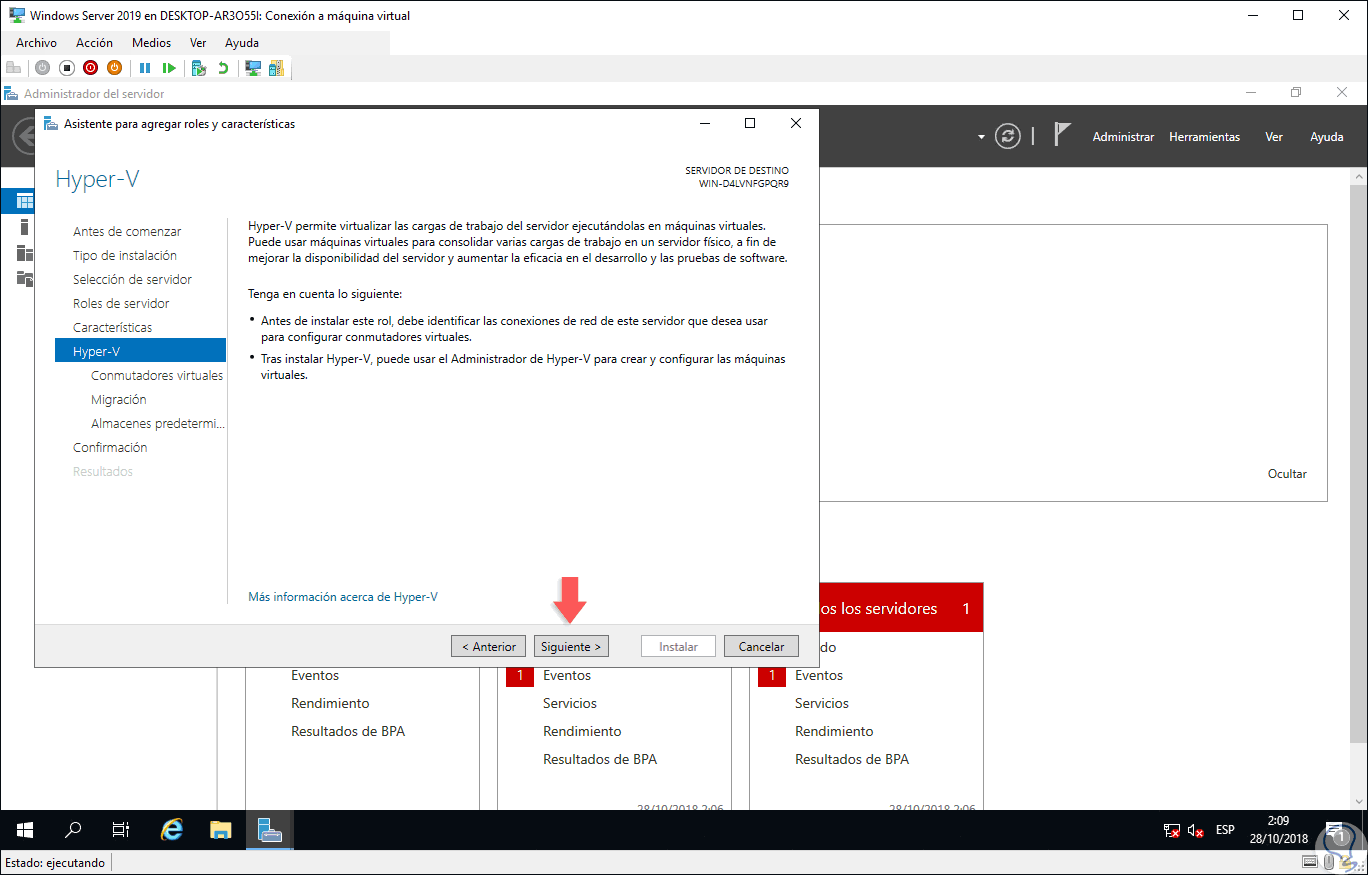Open 'Más información acerca de Hyper-V' link

(x=343, y=597)
